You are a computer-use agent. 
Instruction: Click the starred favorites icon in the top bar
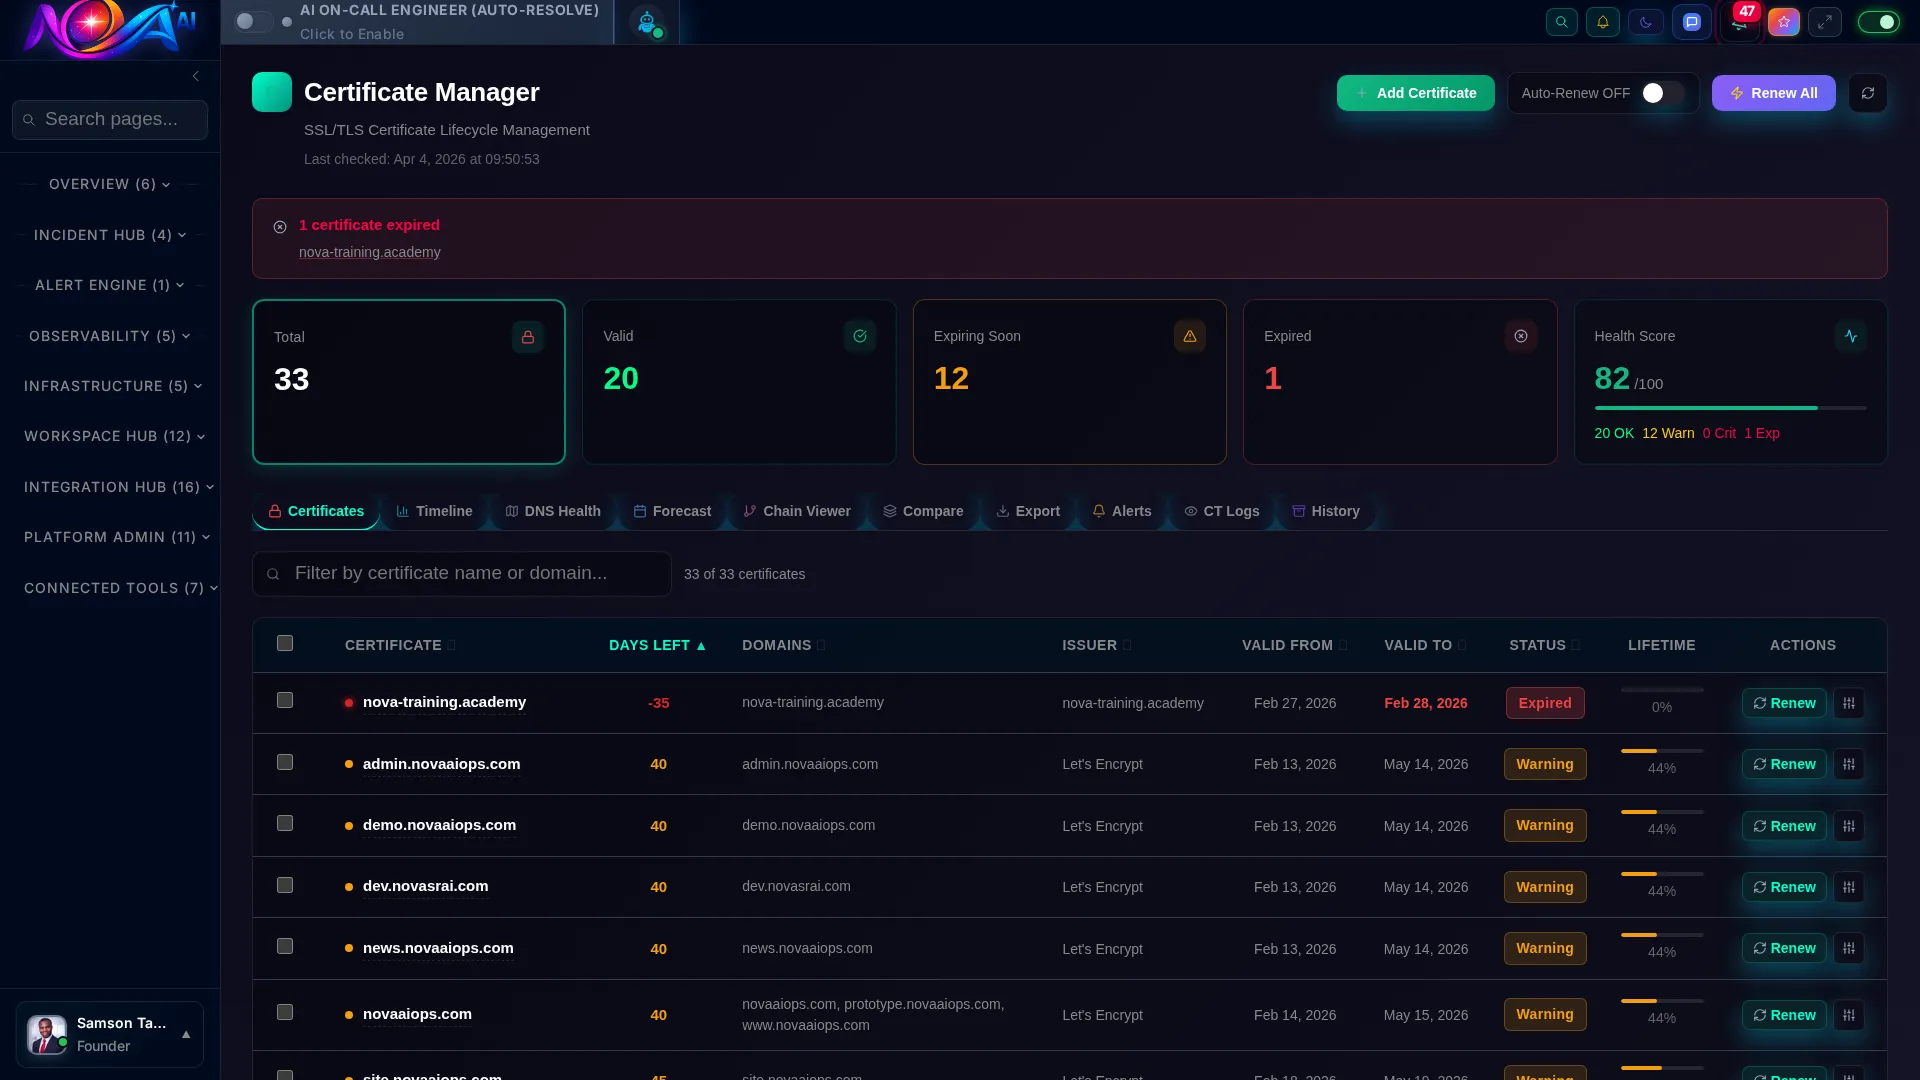click(1784, 21)
